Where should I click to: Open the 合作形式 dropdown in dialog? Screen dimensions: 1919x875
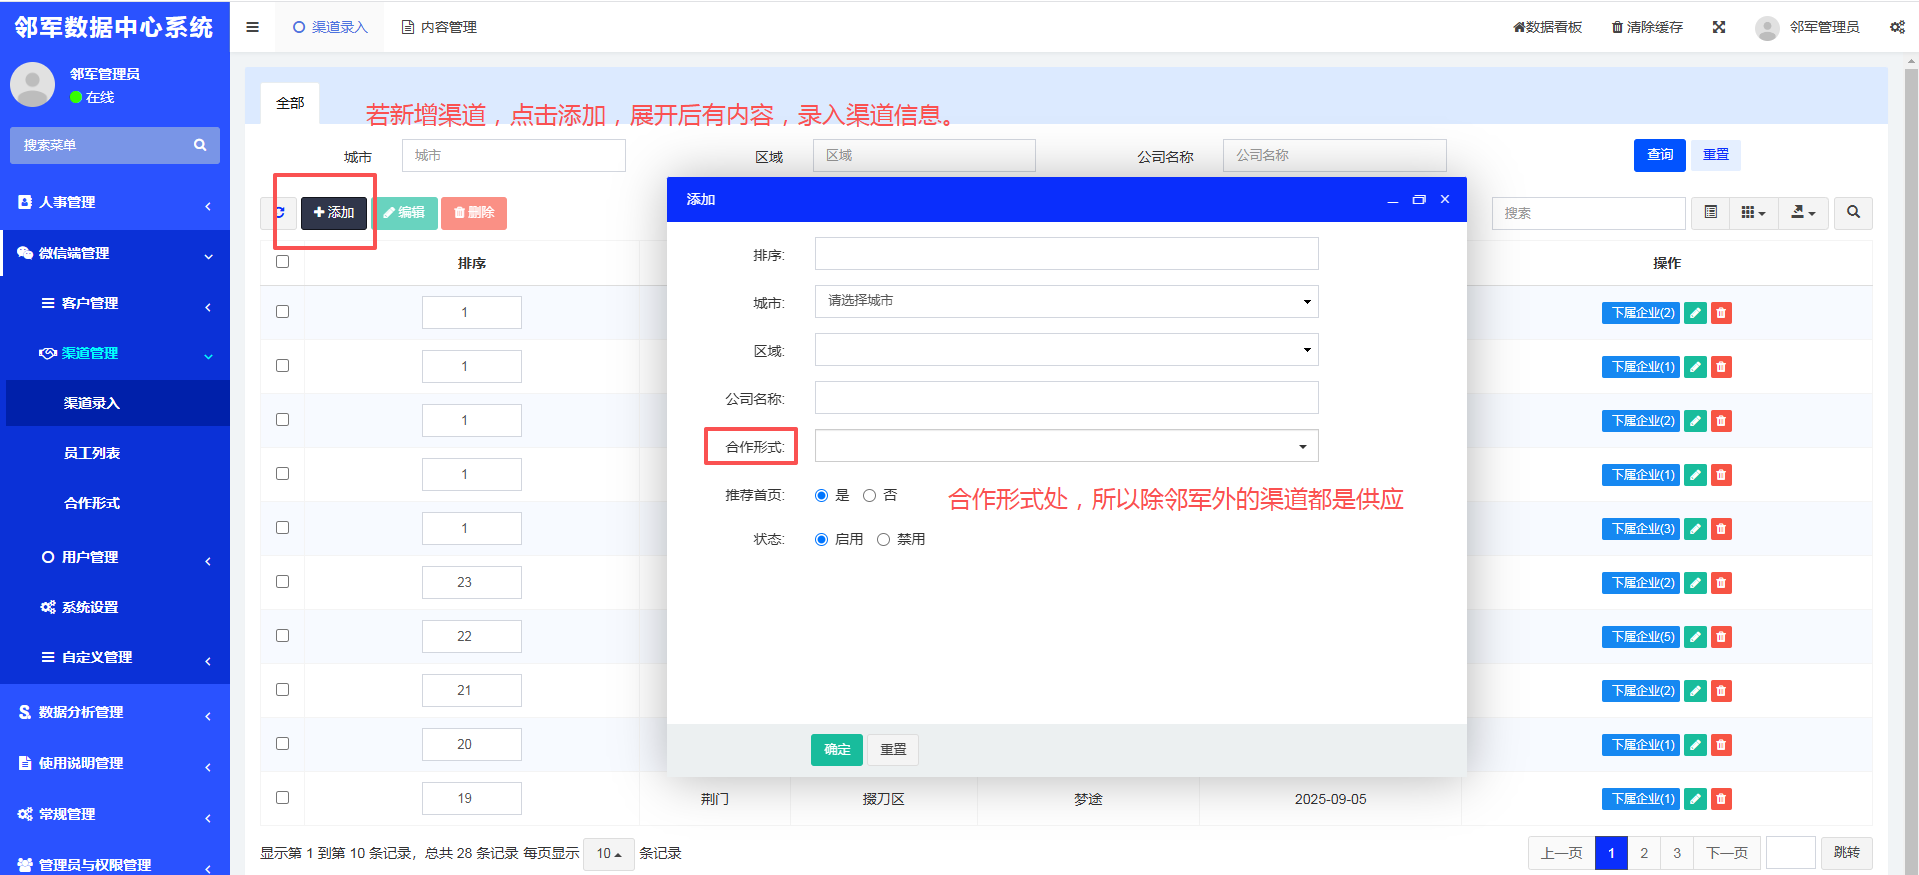[x=1066, y=446]
